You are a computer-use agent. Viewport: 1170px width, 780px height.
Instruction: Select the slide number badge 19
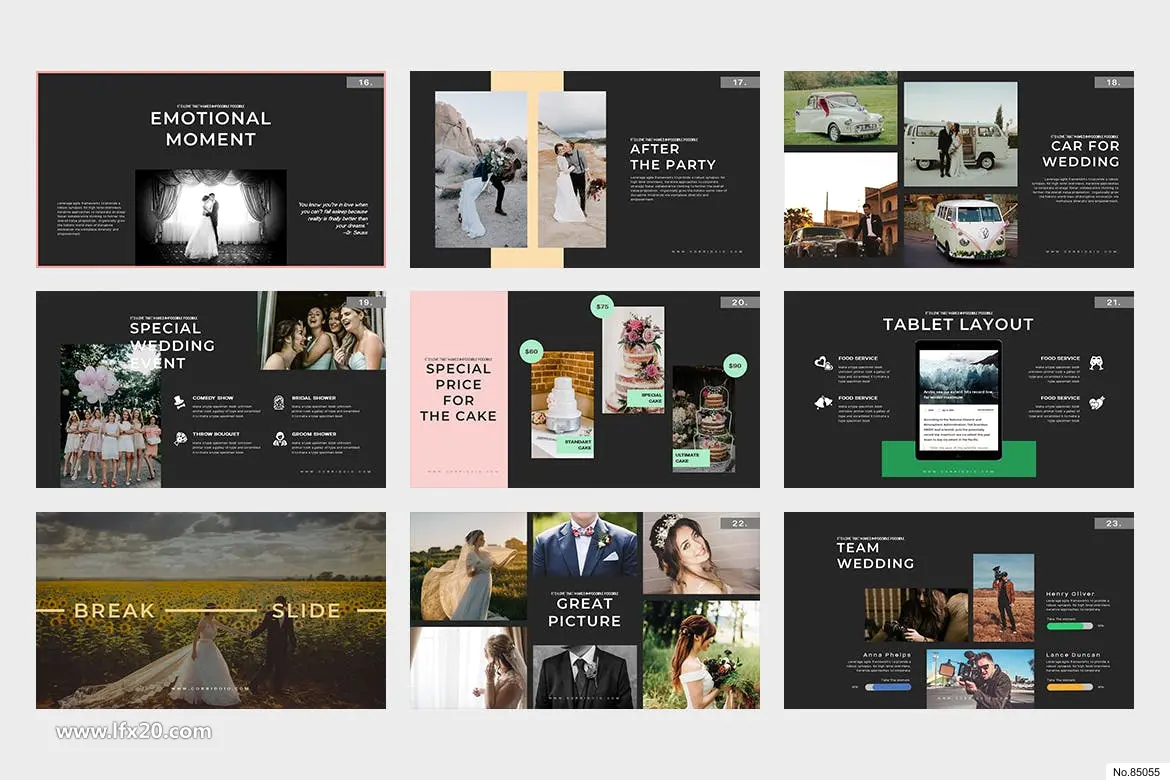pos(366,302)
